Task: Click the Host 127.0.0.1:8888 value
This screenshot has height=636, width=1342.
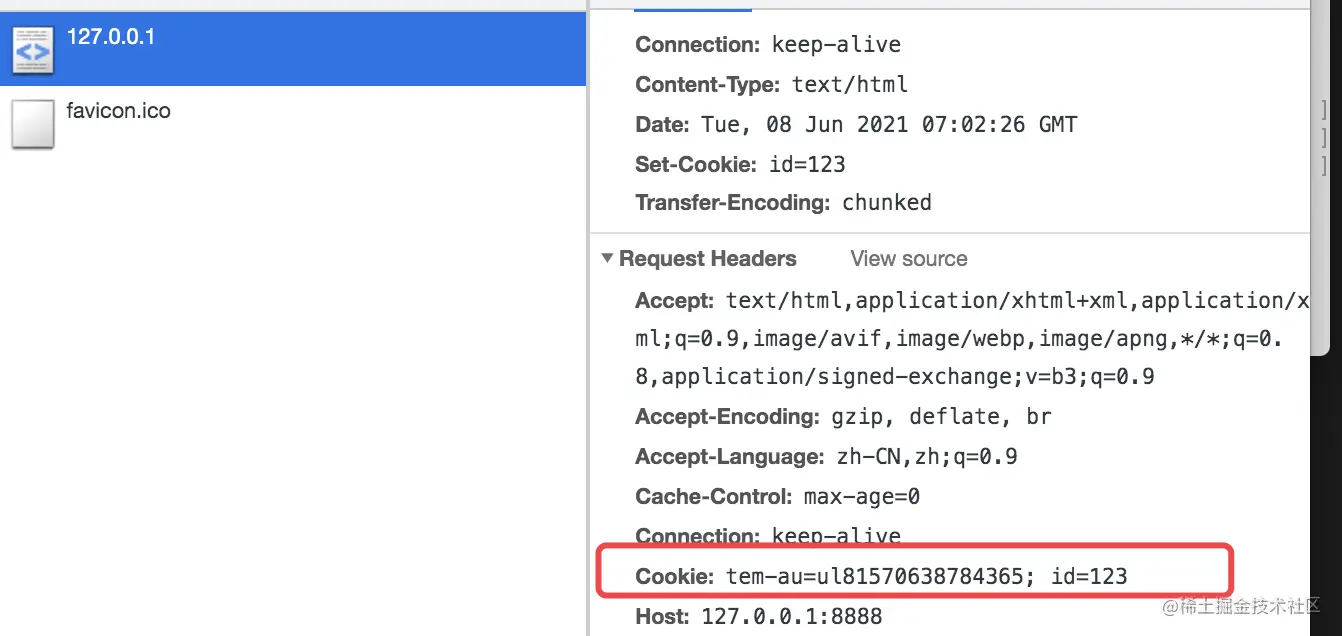Action: [792, 616]
